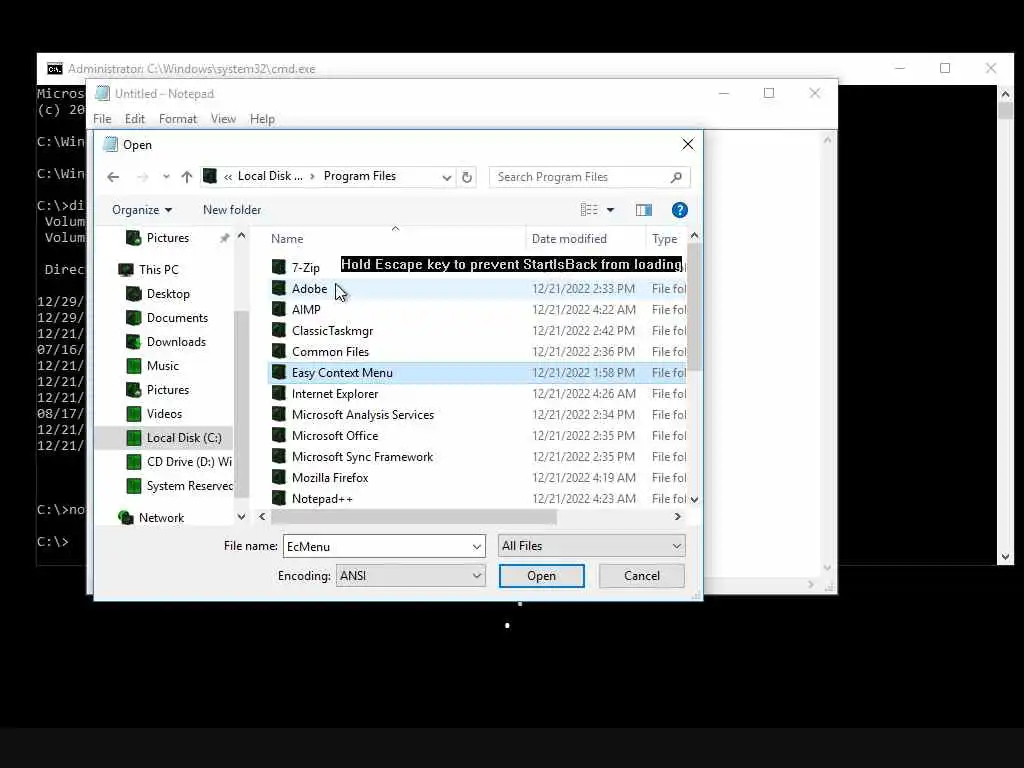Open the dialog Help icon
Image resolution: width=1024 pixels, height=768 pixels.
click(680, 210)
